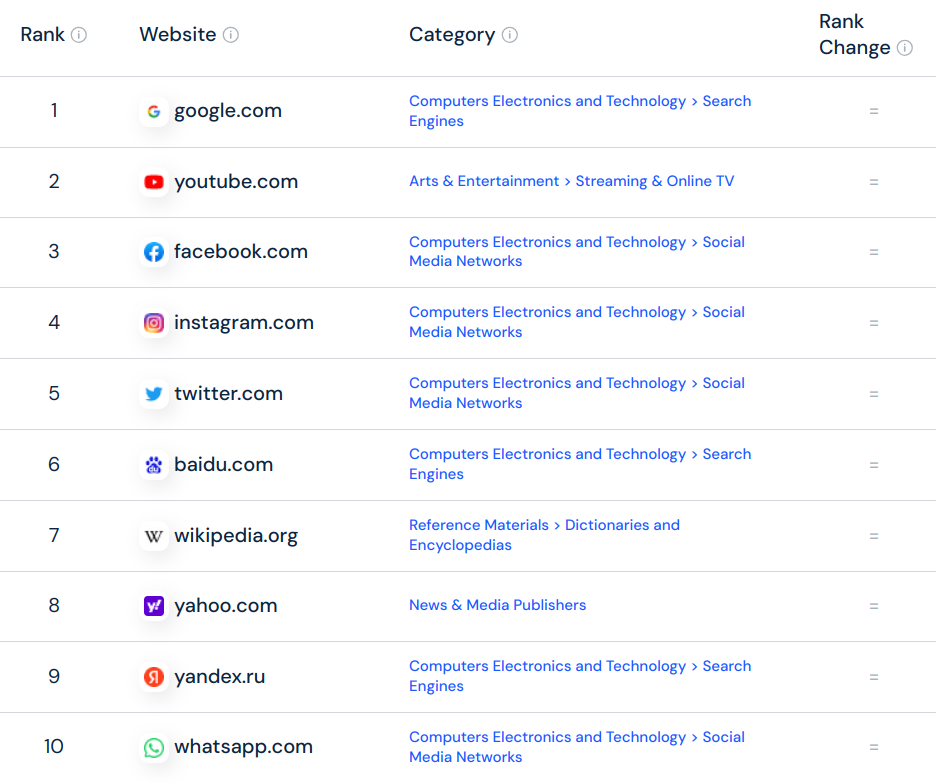Click the Baidu paw icon

tap(154, 465)
